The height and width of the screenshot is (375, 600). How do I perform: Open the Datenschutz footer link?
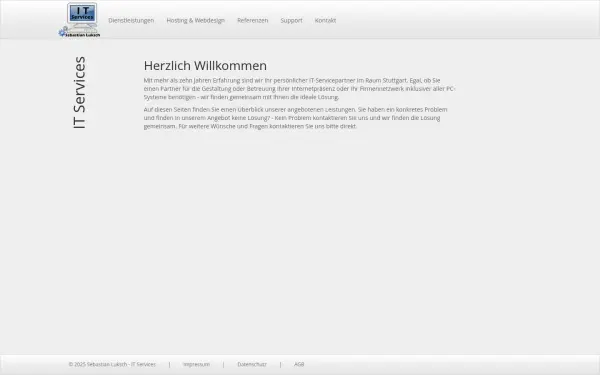point(252,364)
